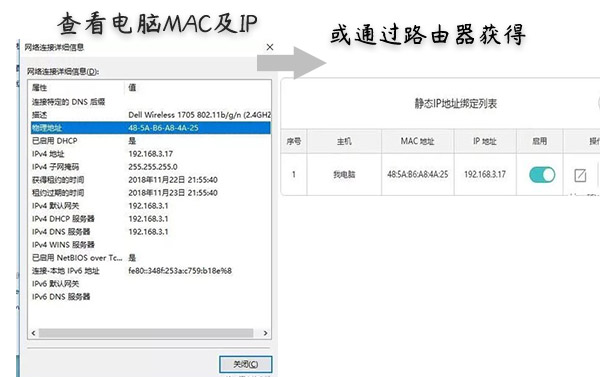The image size is (600, 377).
Task: Click the fe80 IPv6 address value
Action: click(x=180, y=271)
